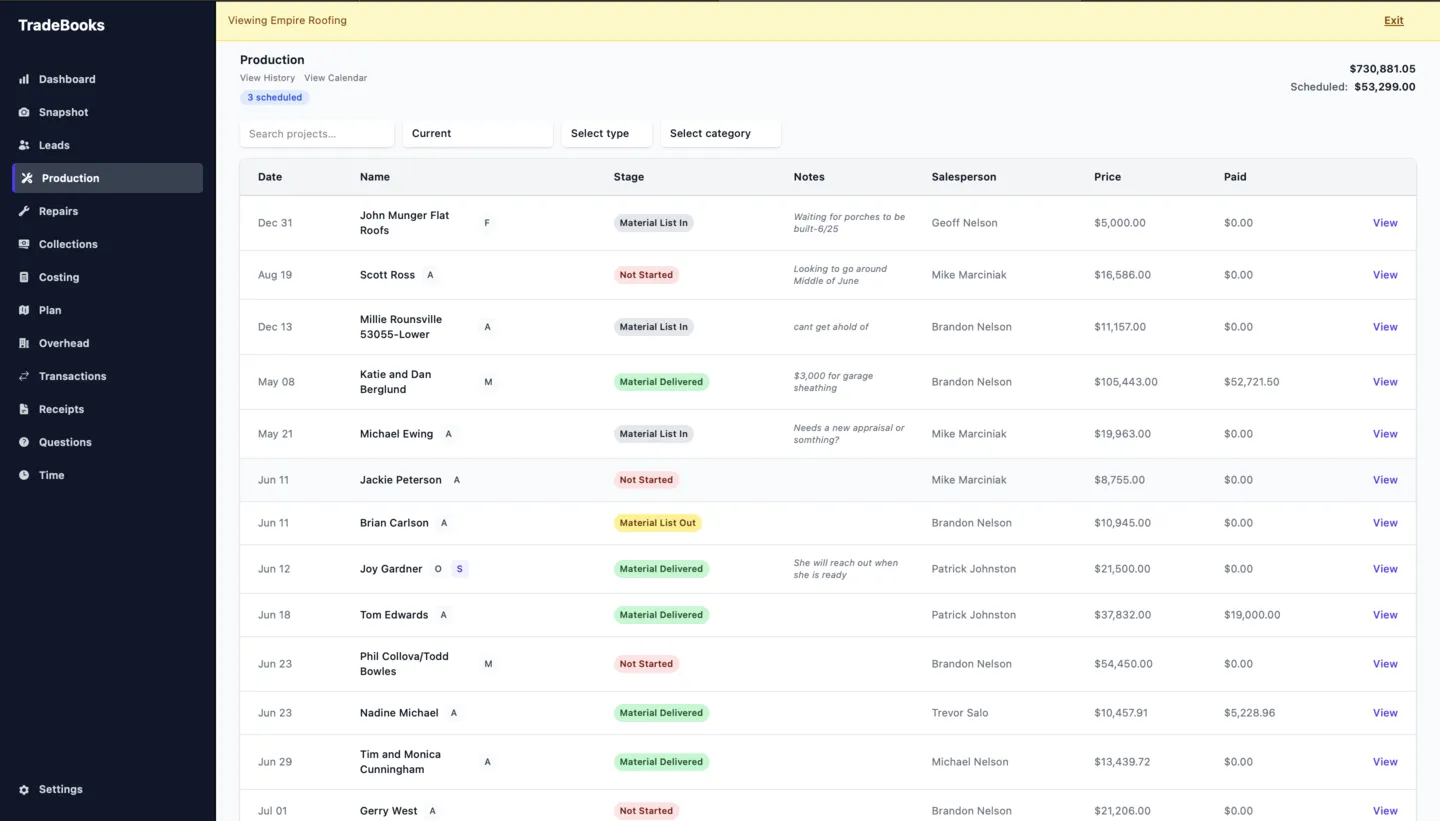Click the 3 scheduled badge
1440x821 pixels.
tap(275, 98)
